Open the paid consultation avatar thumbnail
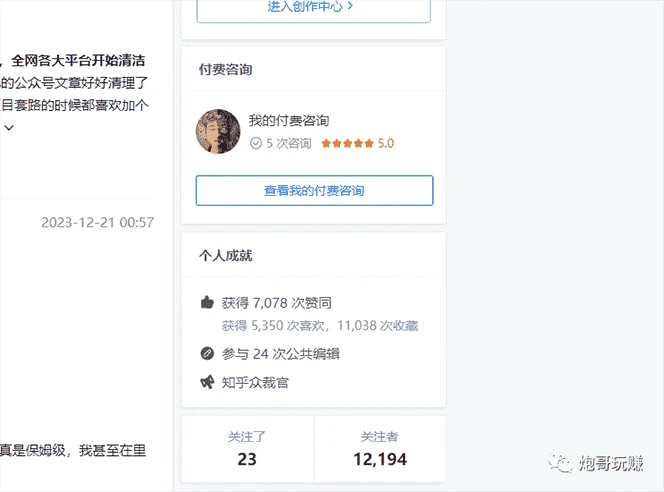Image resolution: width=664 pixels, height=492 pixels. coord(218,132)
